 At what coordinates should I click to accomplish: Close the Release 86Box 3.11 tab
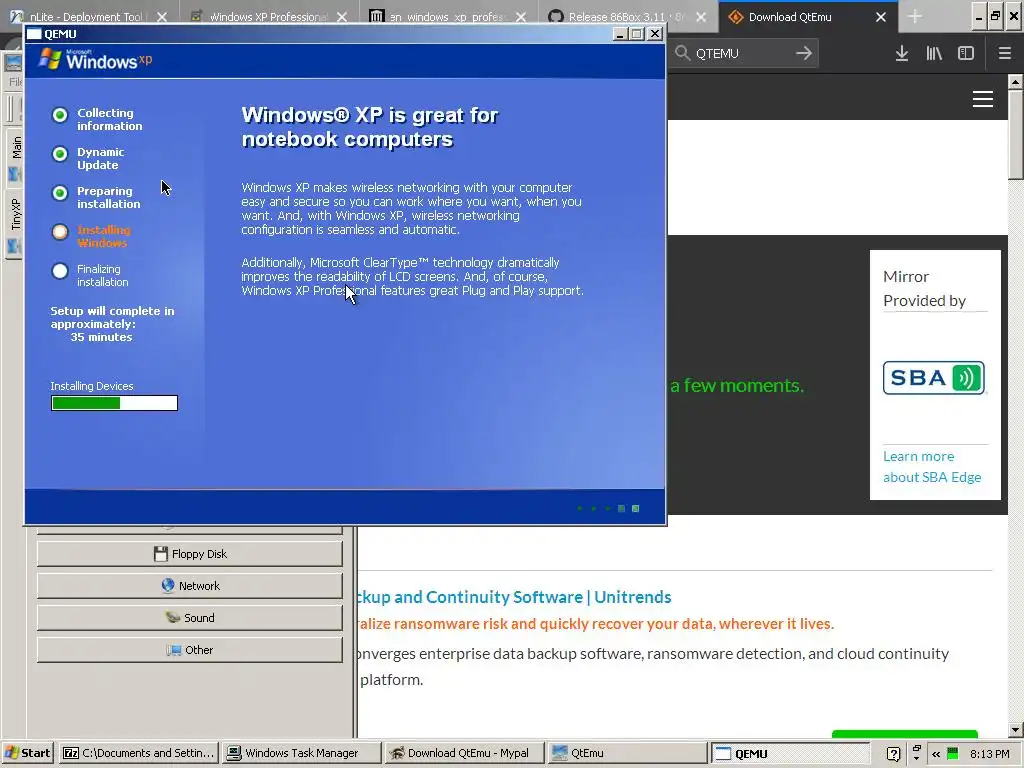(701, 17)
